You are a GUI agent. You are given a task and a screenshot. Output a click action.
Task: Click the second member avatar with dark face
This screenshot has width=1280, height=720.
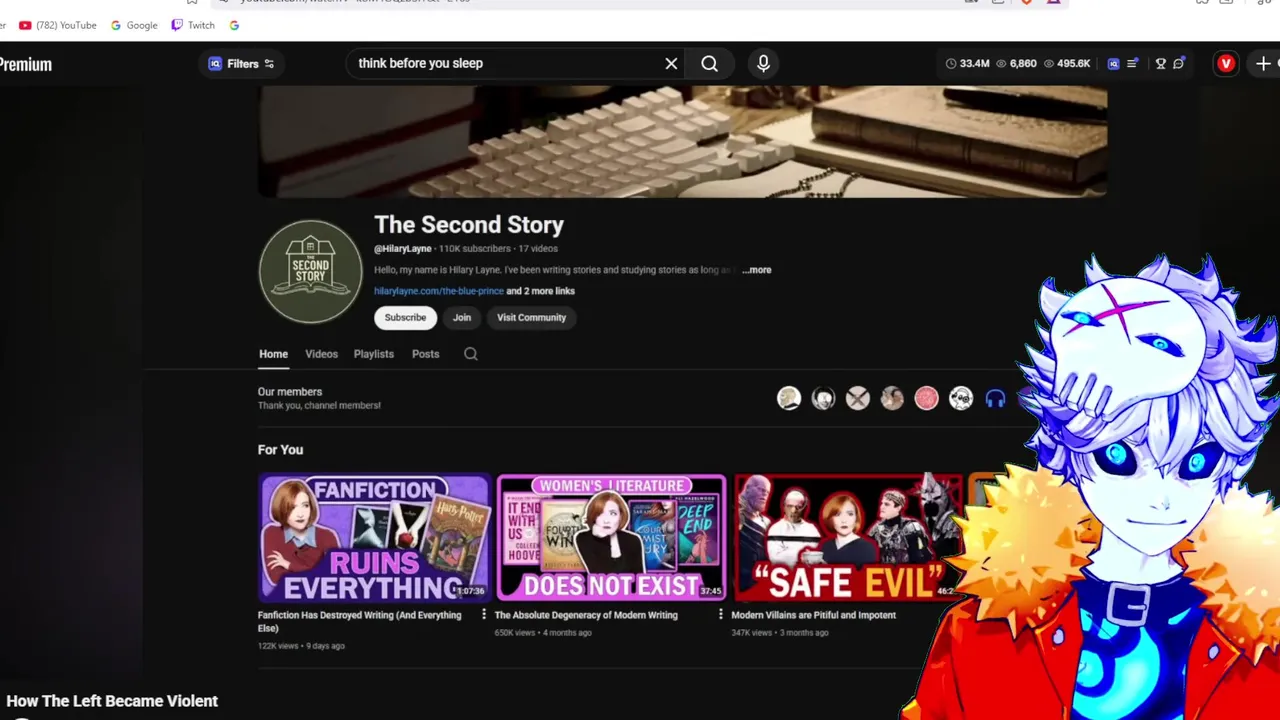pos(823,399)
